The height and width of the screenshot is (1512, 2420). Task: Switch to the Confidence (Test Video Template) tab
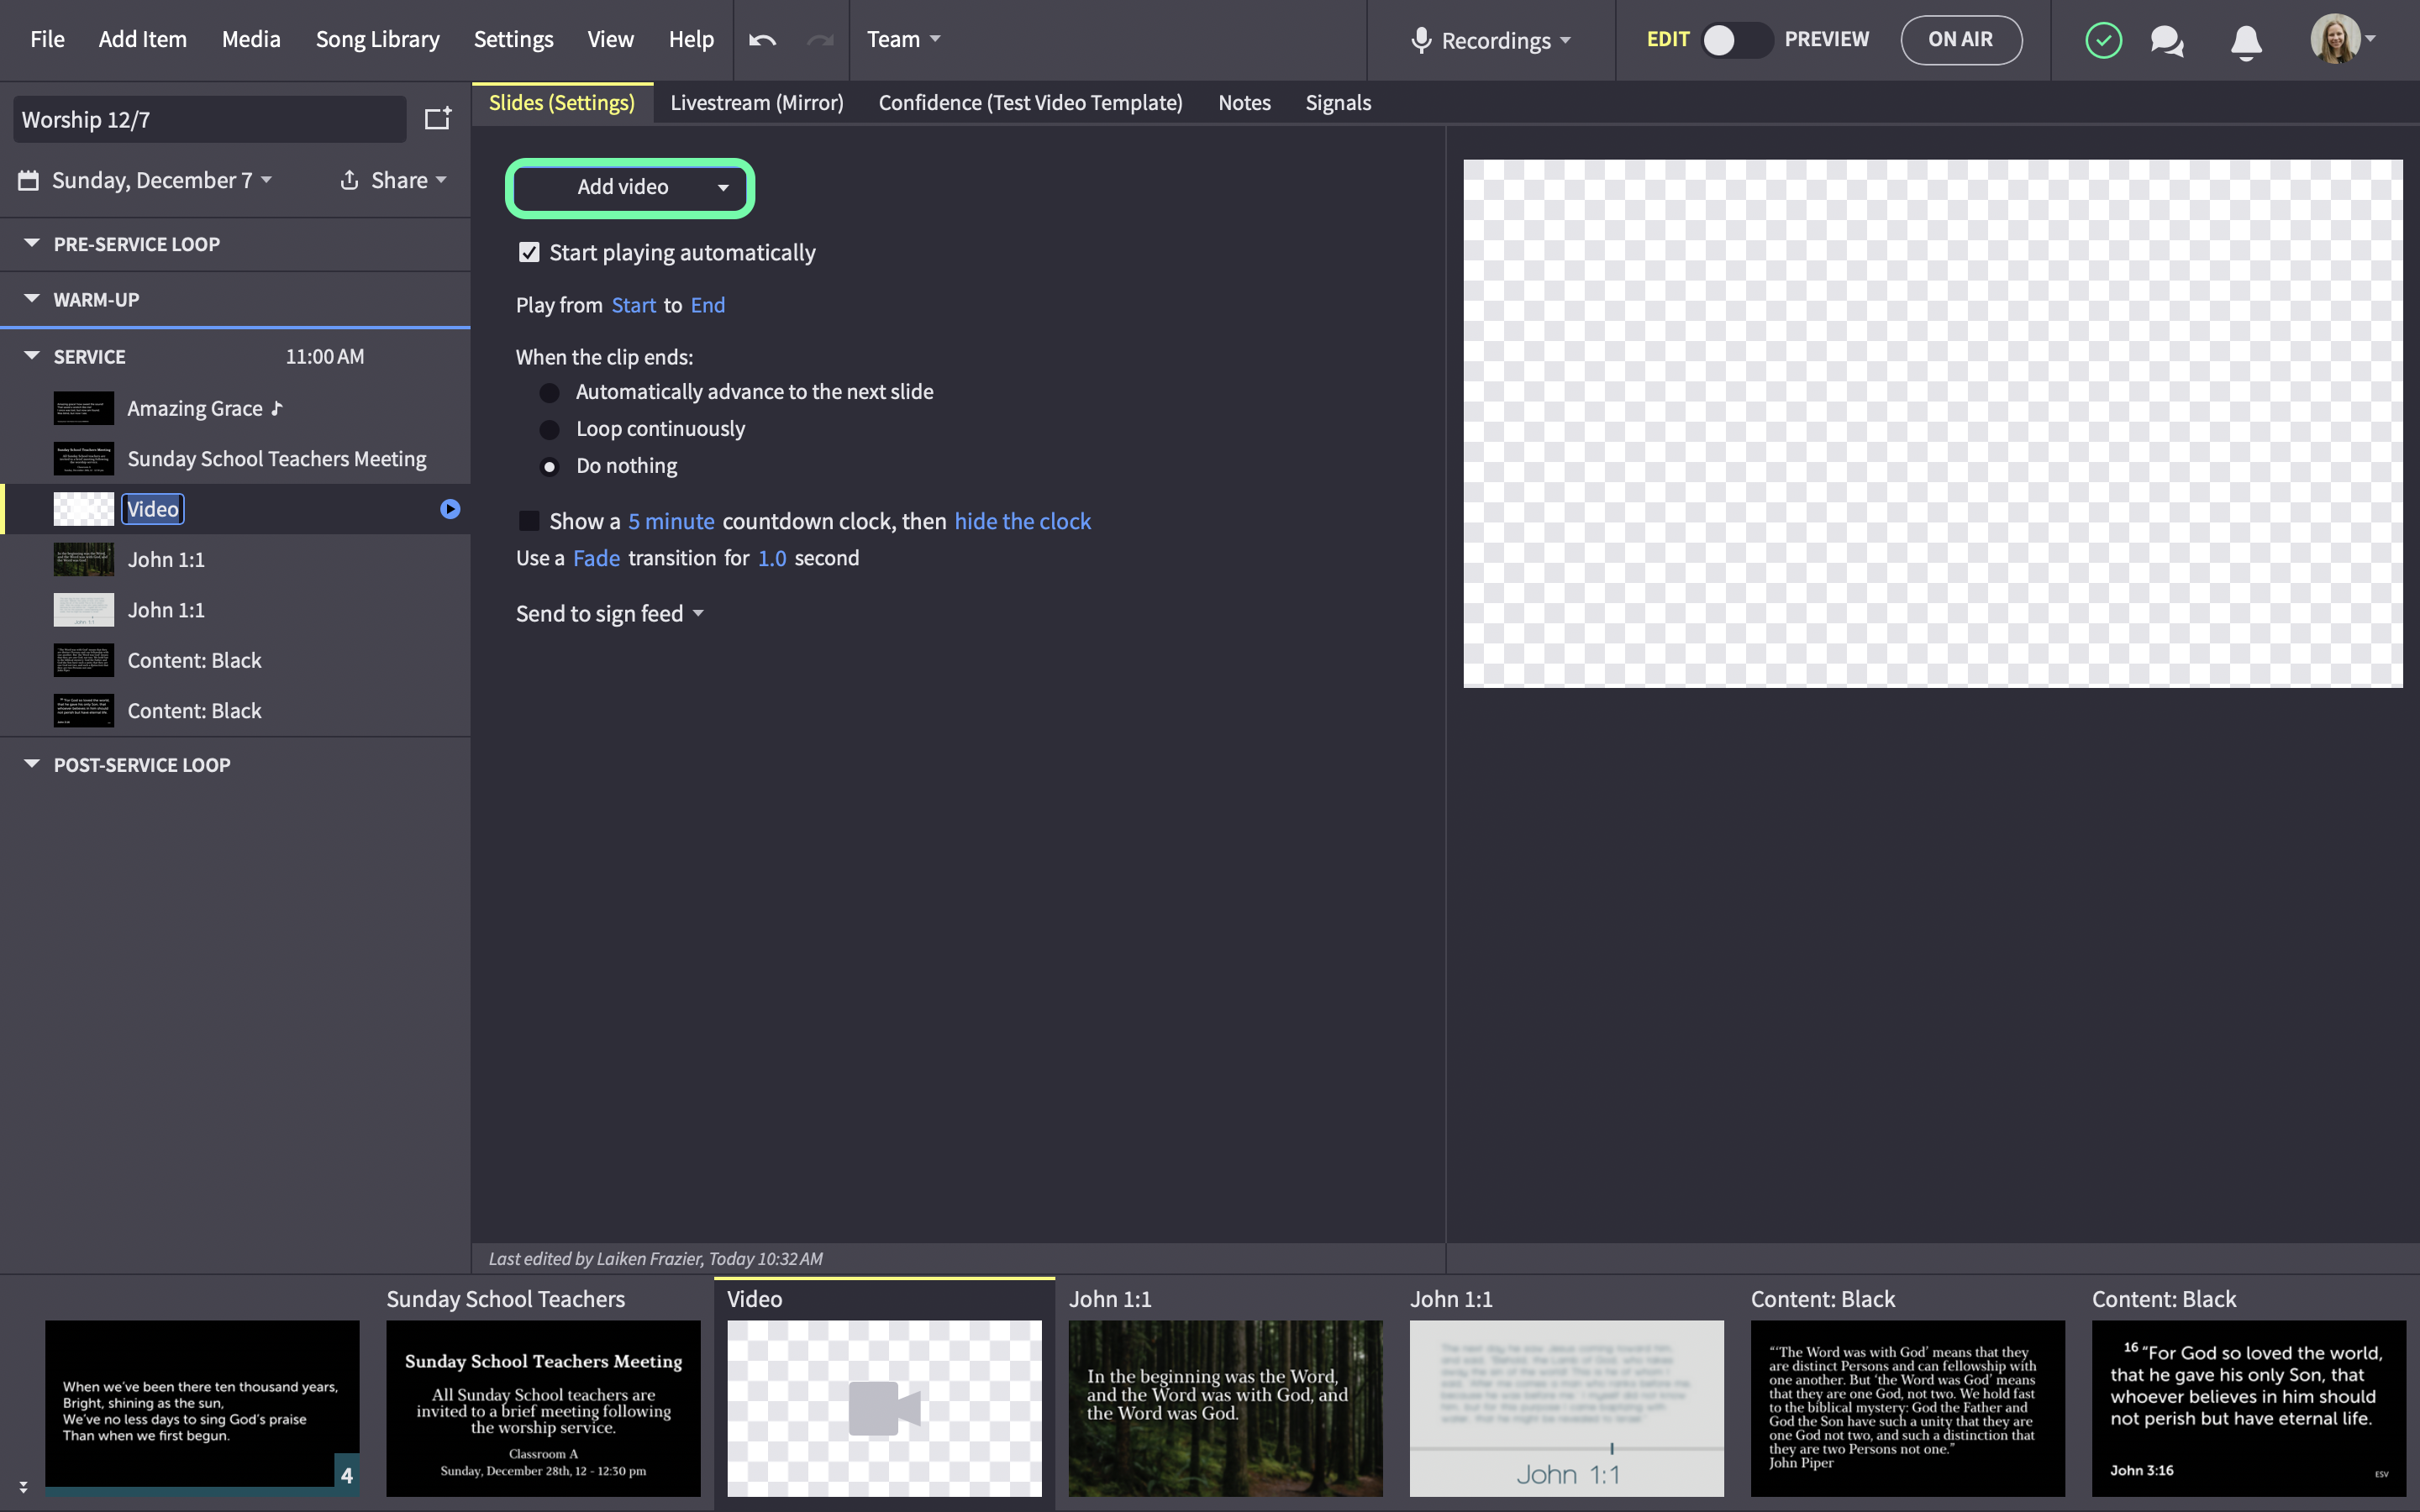[1030, 103]
